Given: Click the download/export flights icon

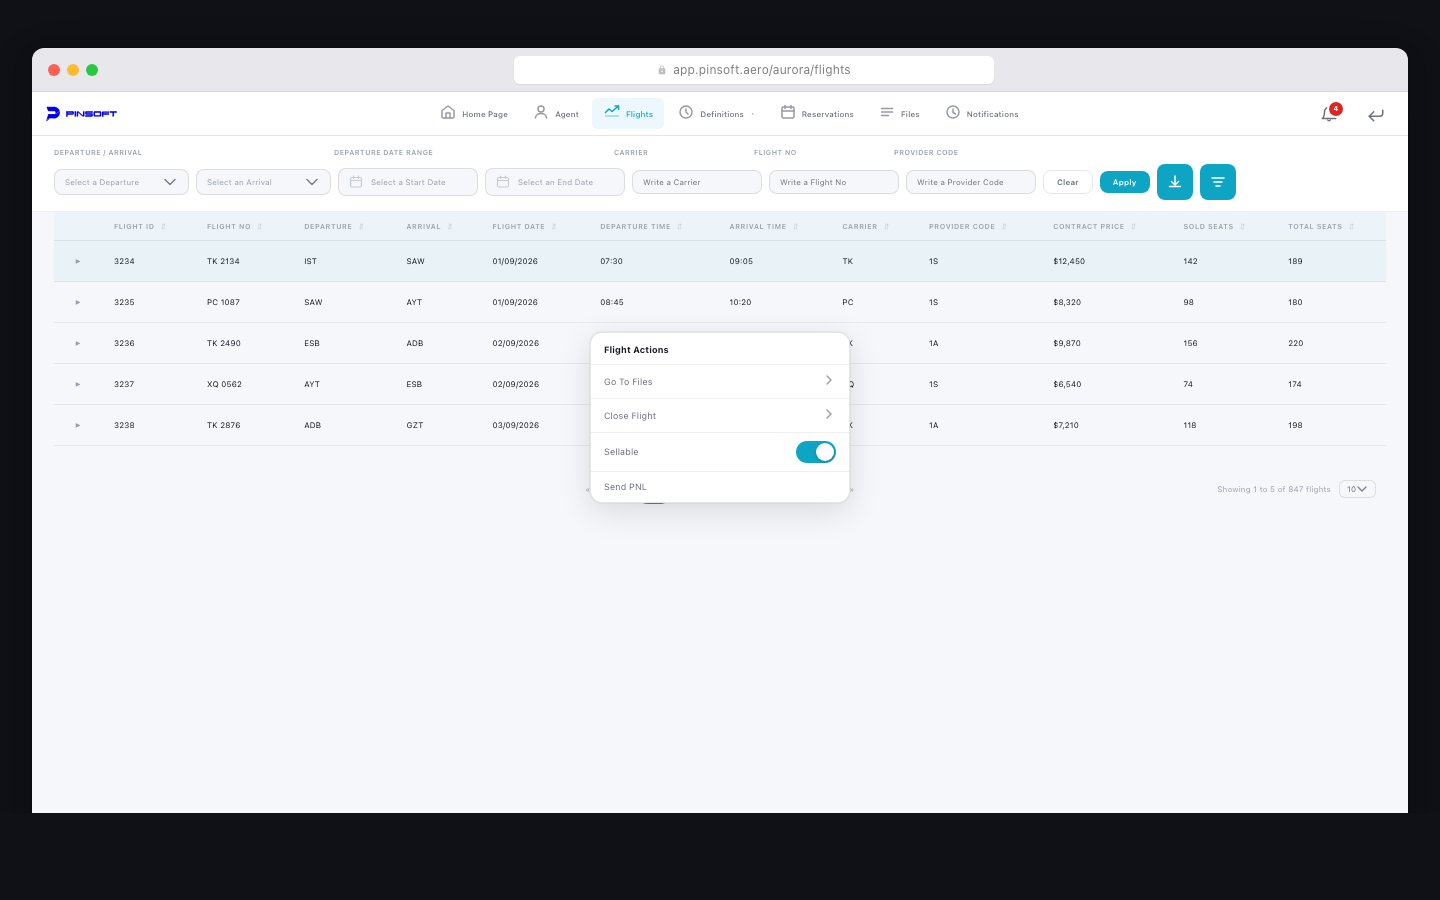Looking at the screenshot, I should click(x=1174, y=182).
